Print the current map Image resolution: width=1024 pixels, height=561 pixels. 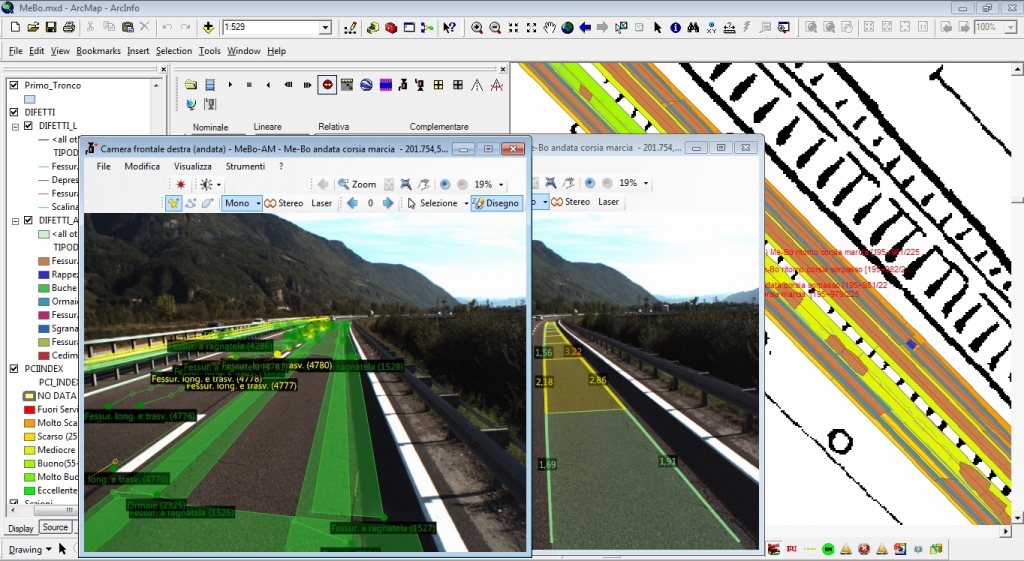pyautogui.click(x=69, y=27)
